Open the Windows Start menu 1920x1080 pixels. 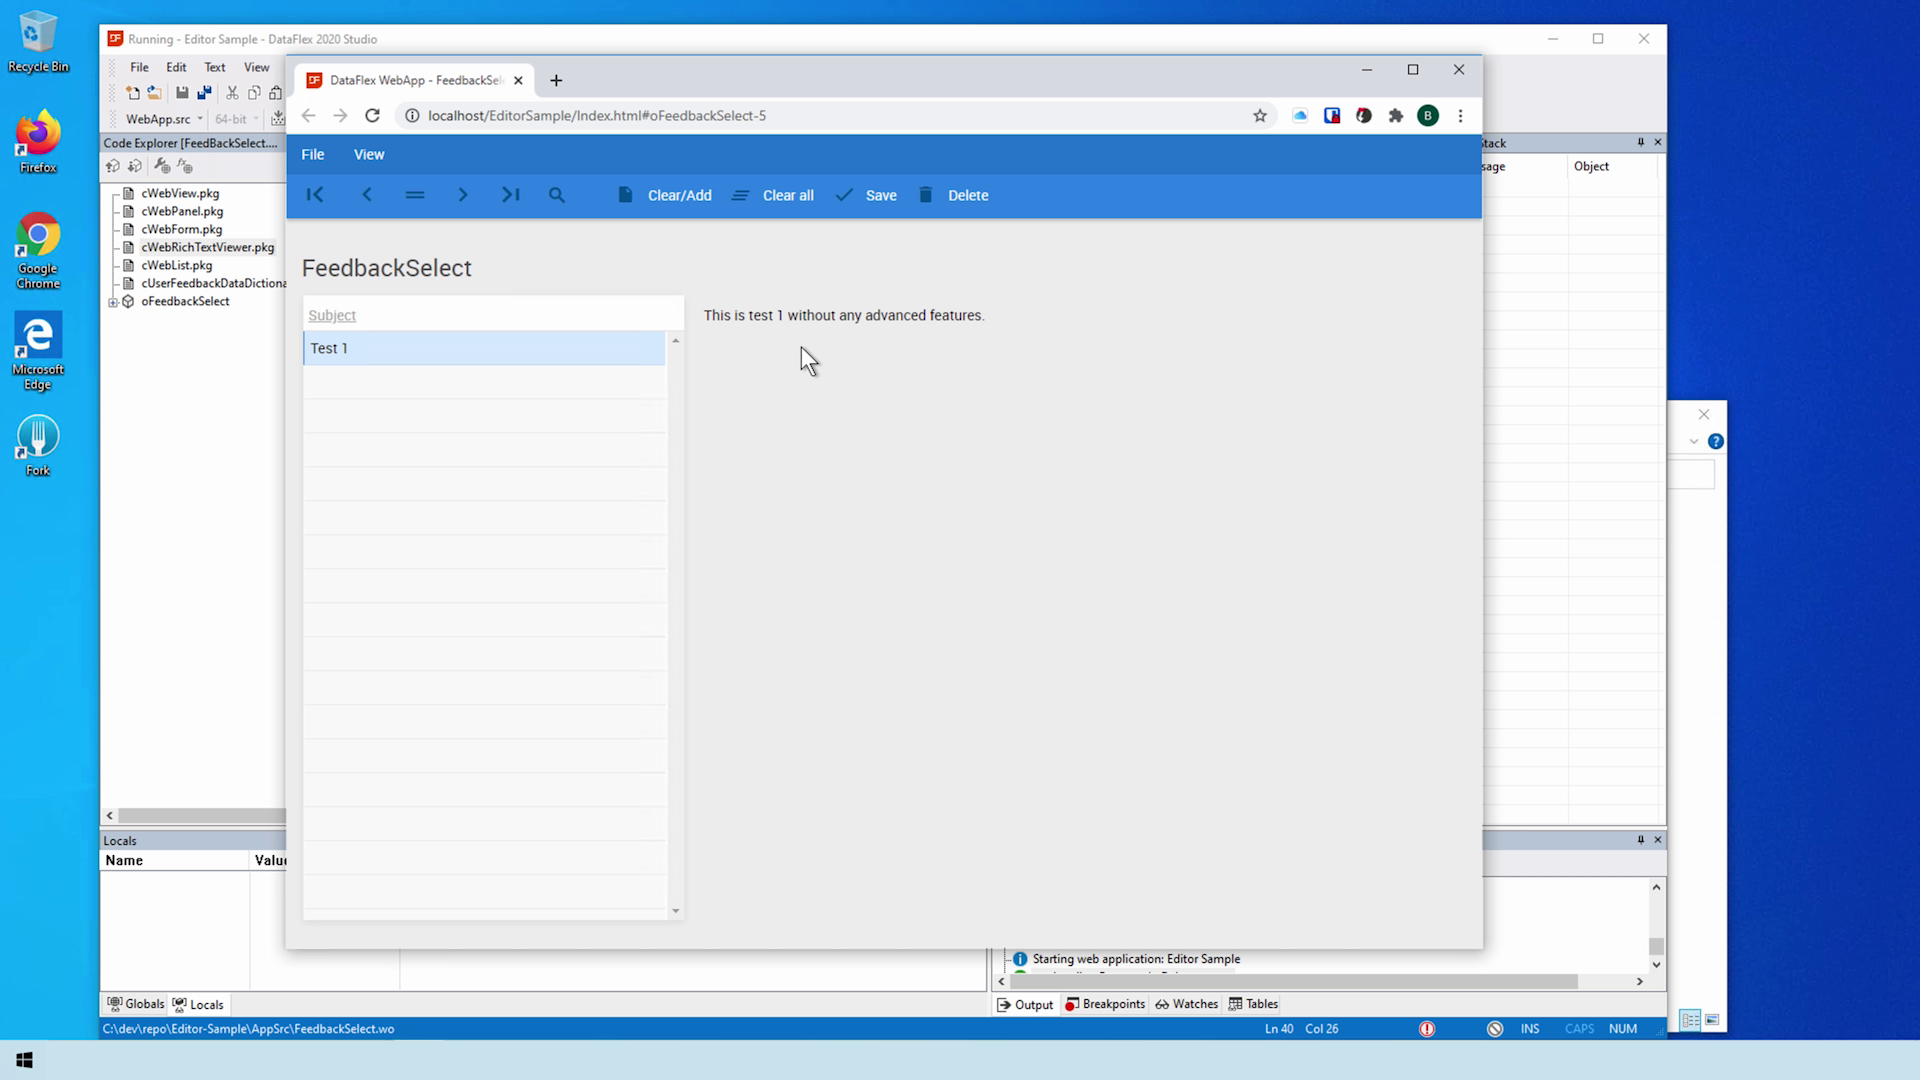click(x=25, y=1060)
